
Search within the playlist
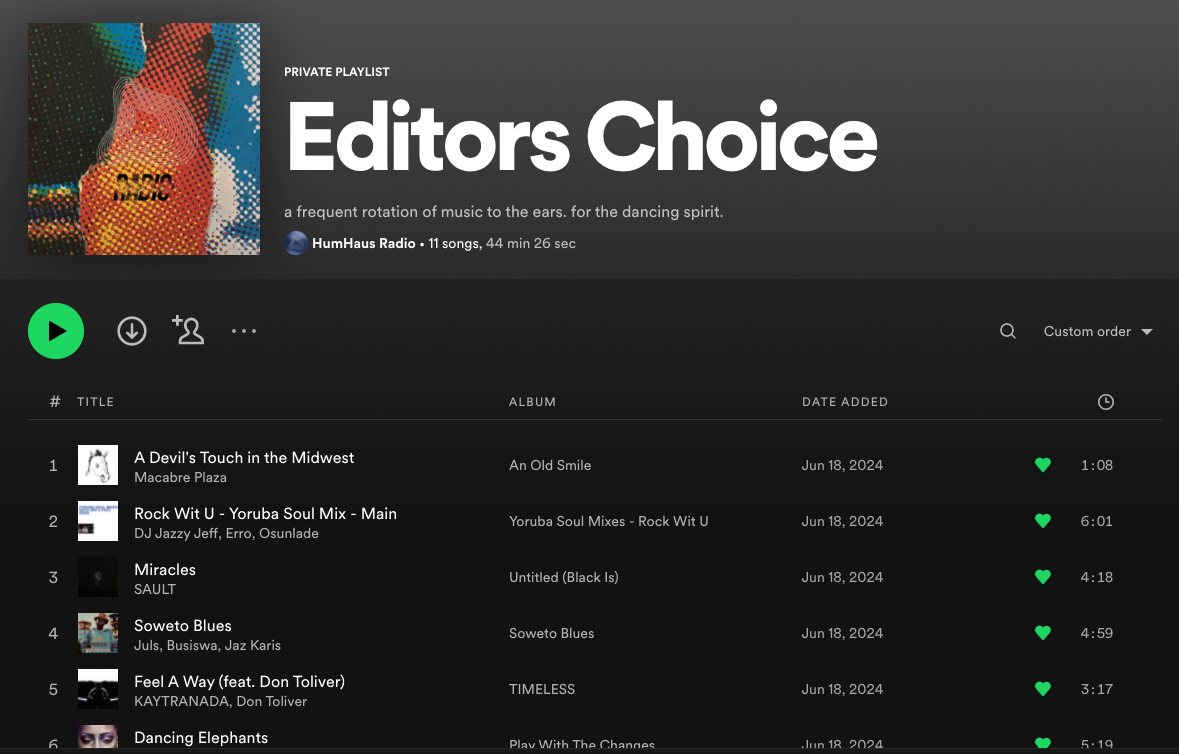[1008, 331]
